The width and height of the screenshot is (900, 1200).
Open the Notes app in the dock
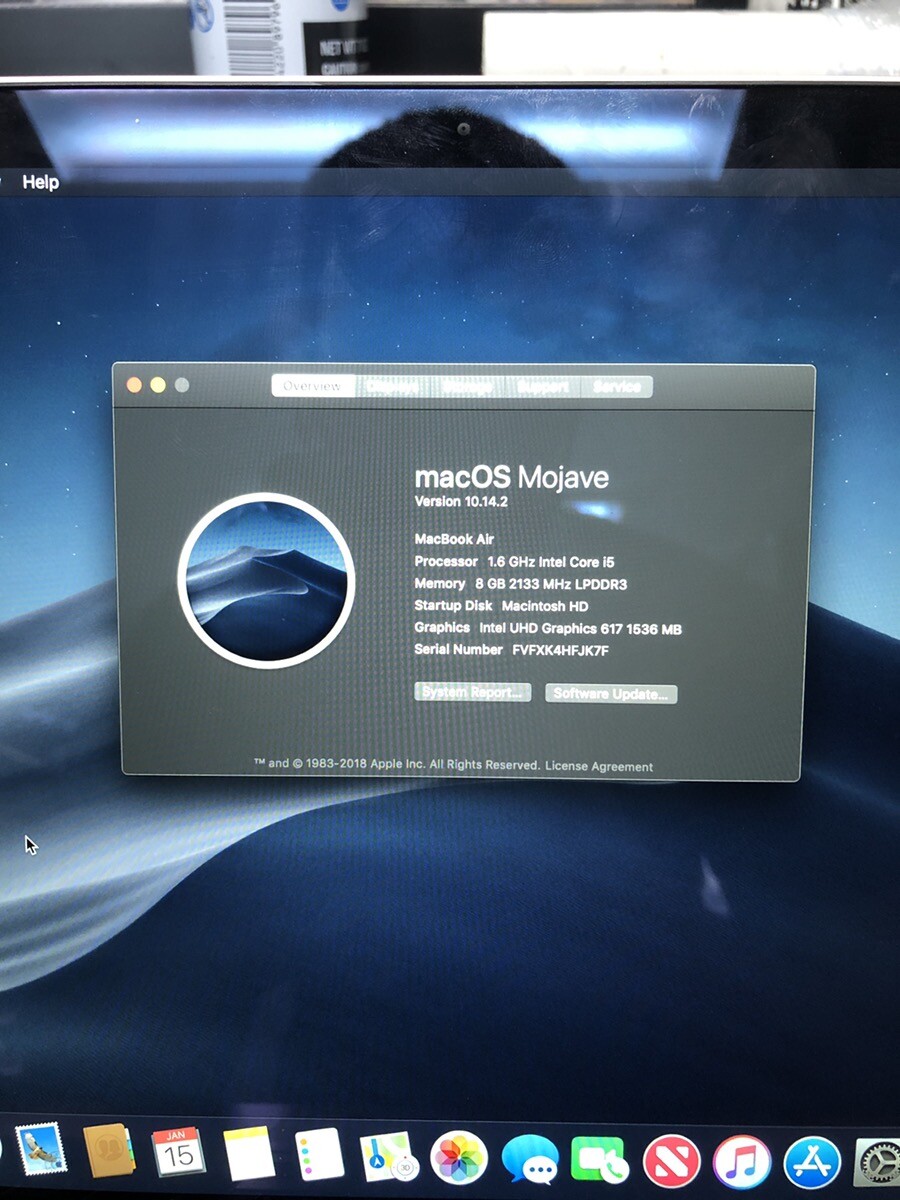click(249, 1155)
